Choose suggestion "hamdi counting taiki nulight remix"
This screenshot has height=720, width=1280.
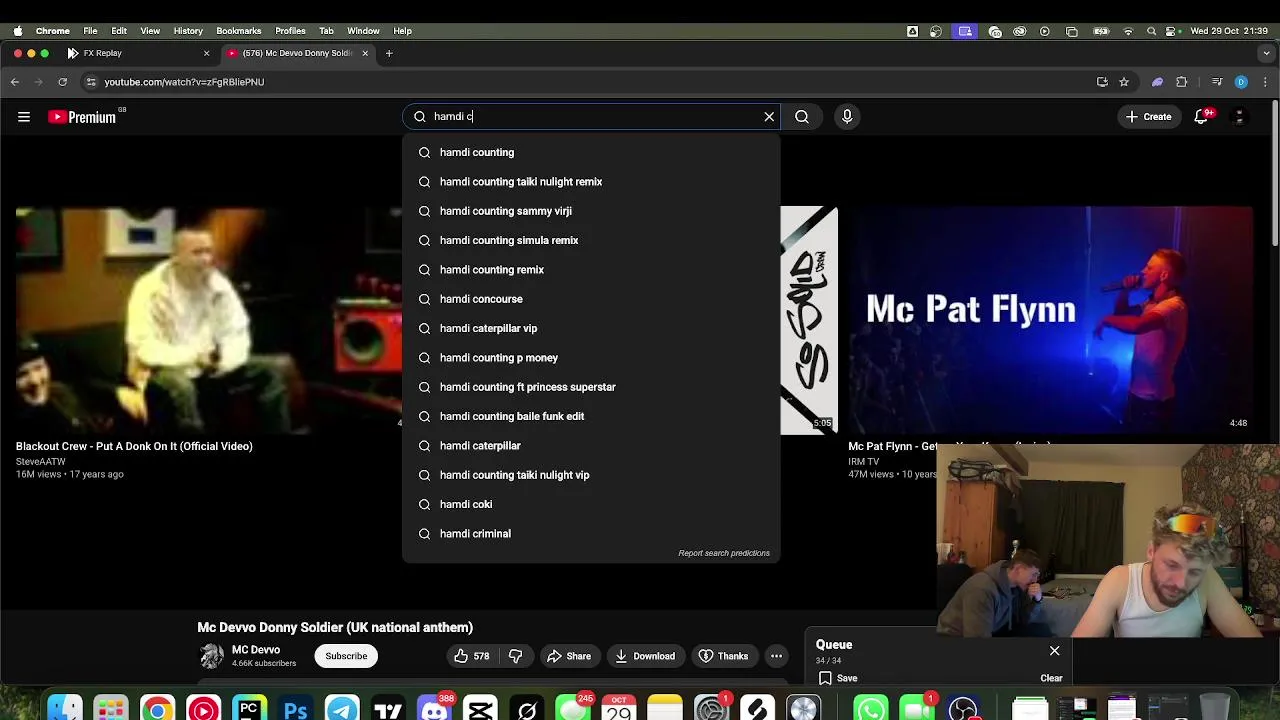point(591,182)
